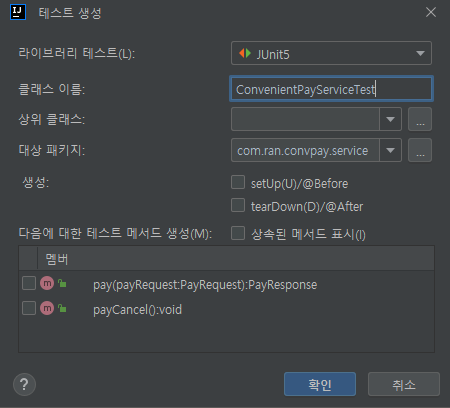Click the help question mark button

tap(24, 384)
